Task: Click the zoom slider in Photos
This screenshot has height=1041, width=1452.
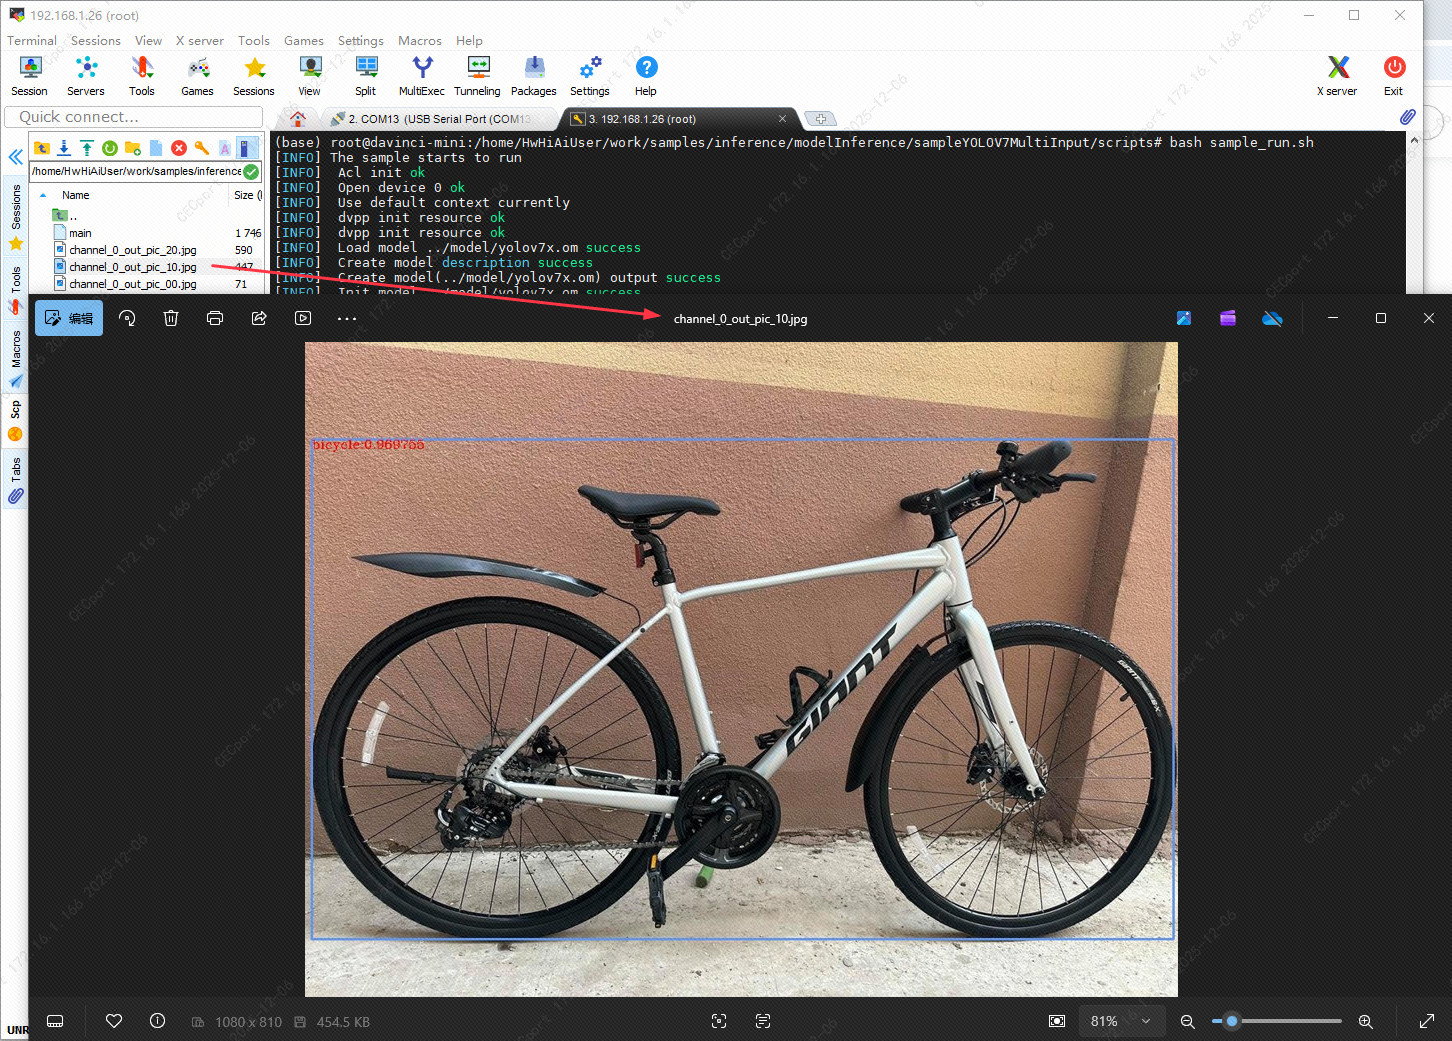Action: (1277, 1021)
